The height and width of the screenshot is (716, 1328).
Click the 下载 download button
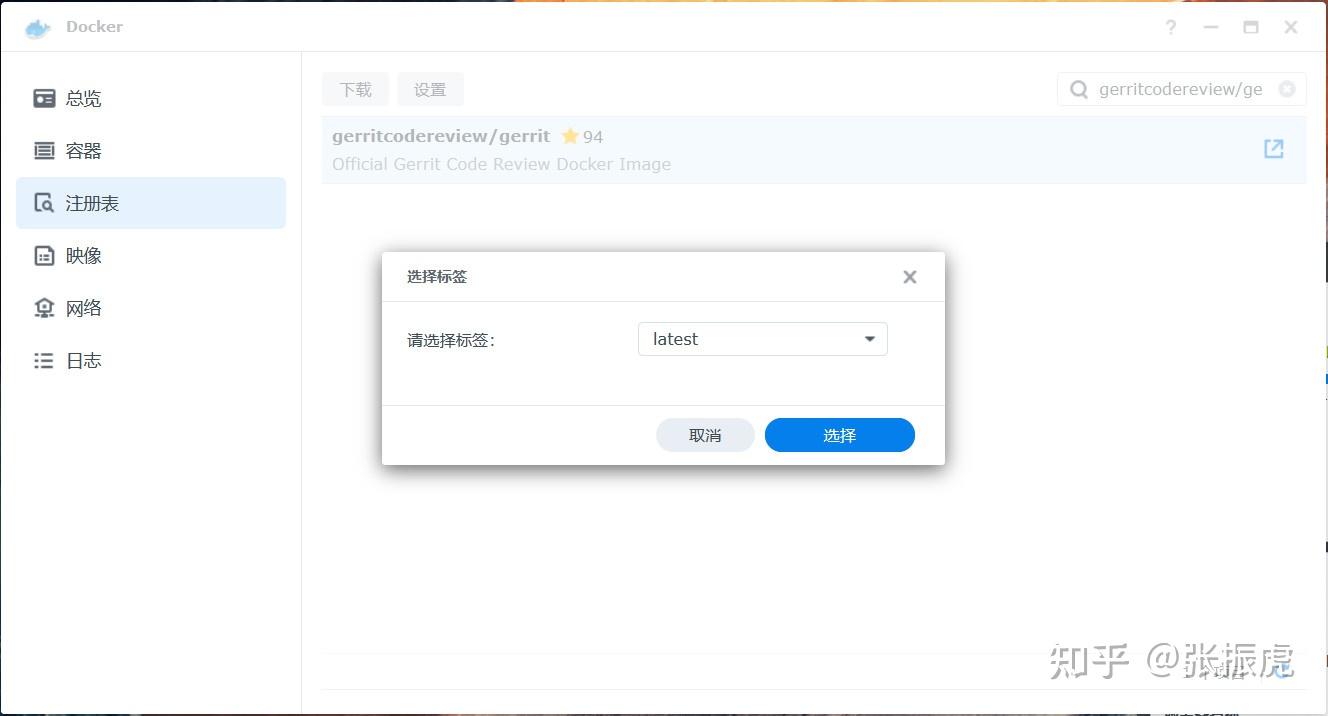[x=355, y=89]
